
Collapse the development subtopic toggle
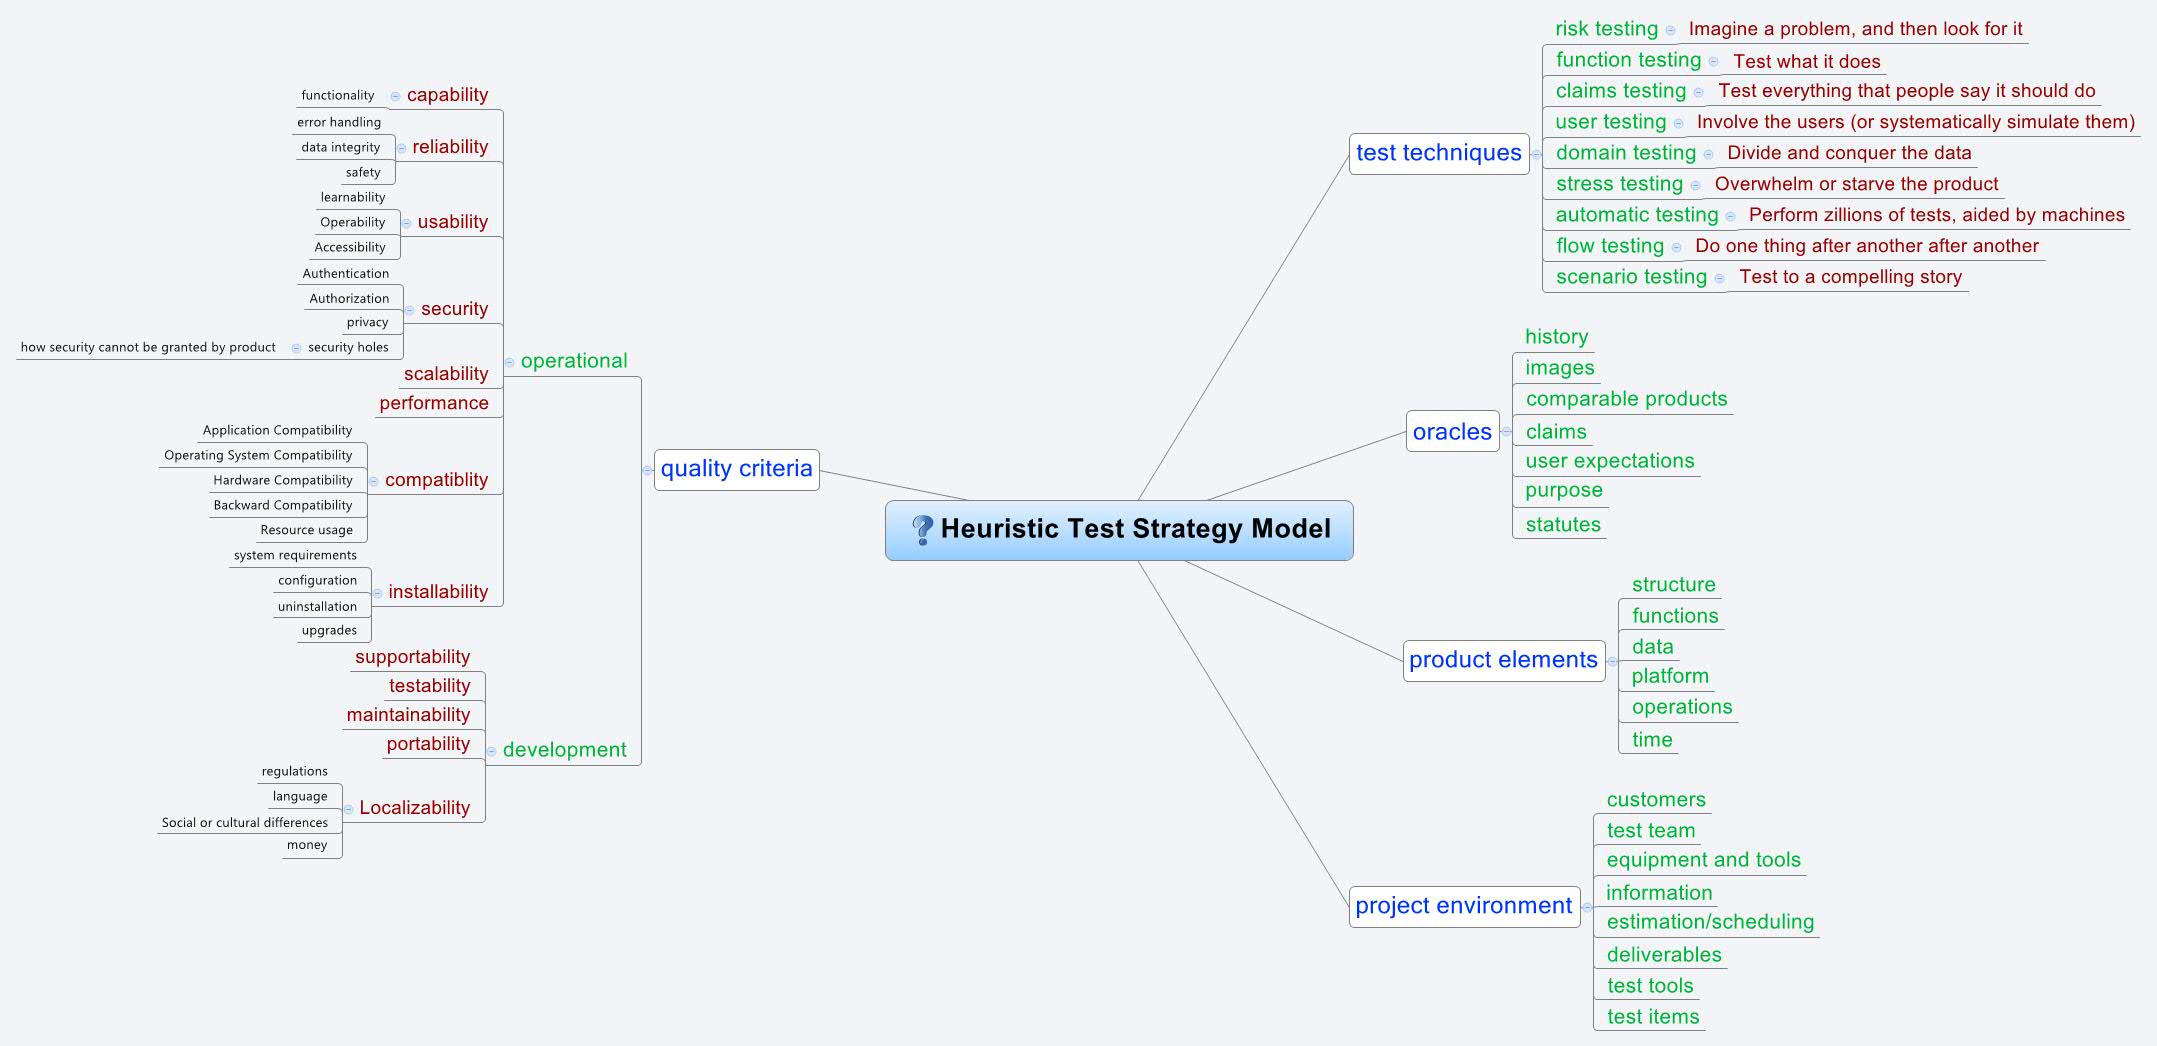tap(491, 751)
